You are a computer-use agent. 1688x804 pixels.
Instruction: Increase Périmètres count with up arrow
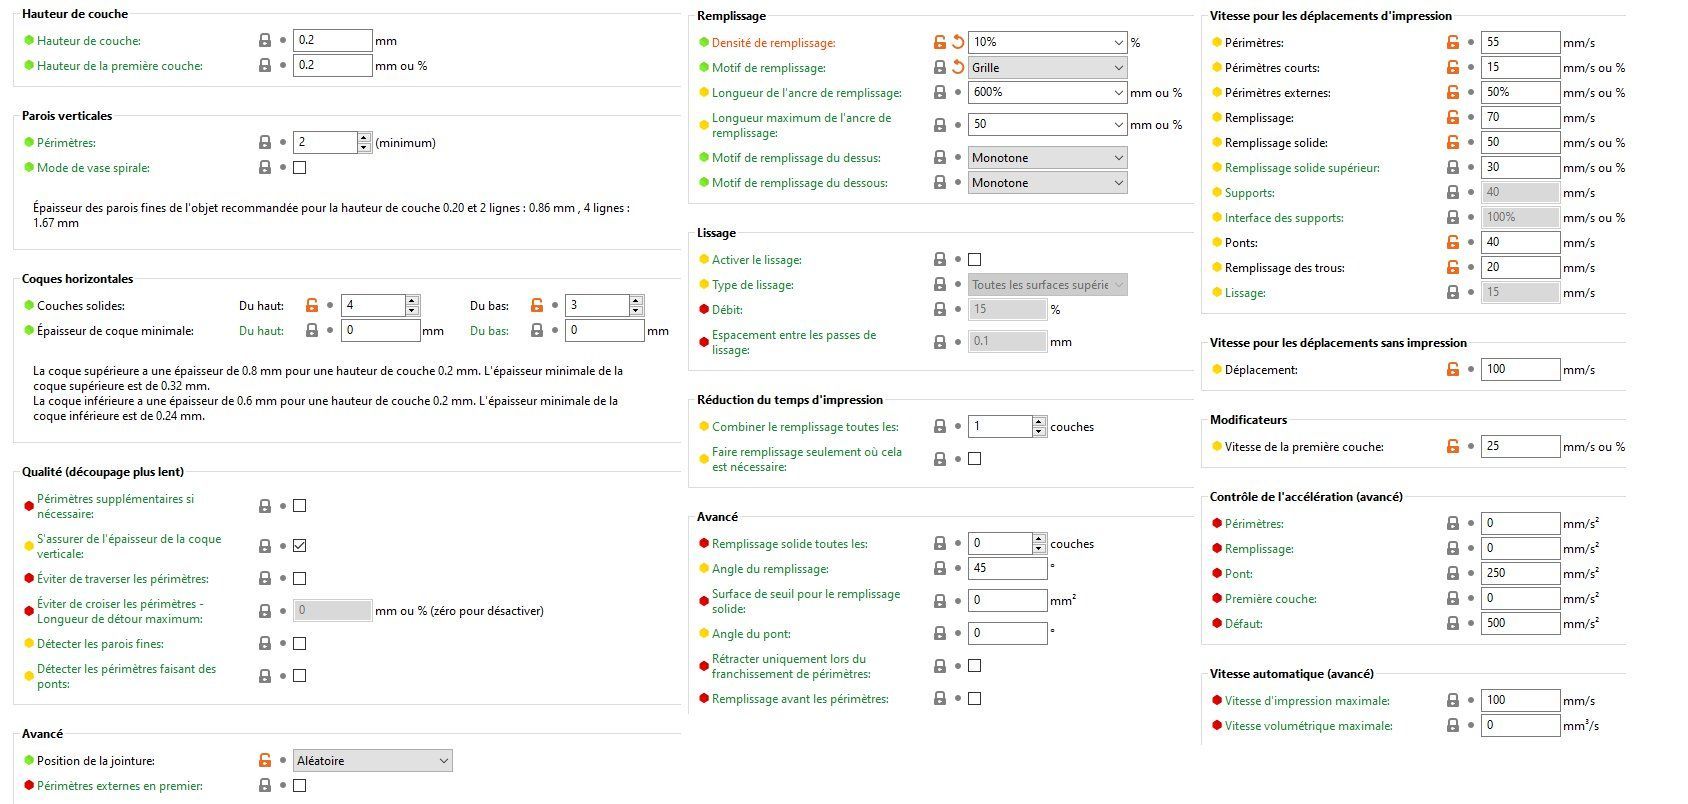pyautogui.click(x=364, y=138)
